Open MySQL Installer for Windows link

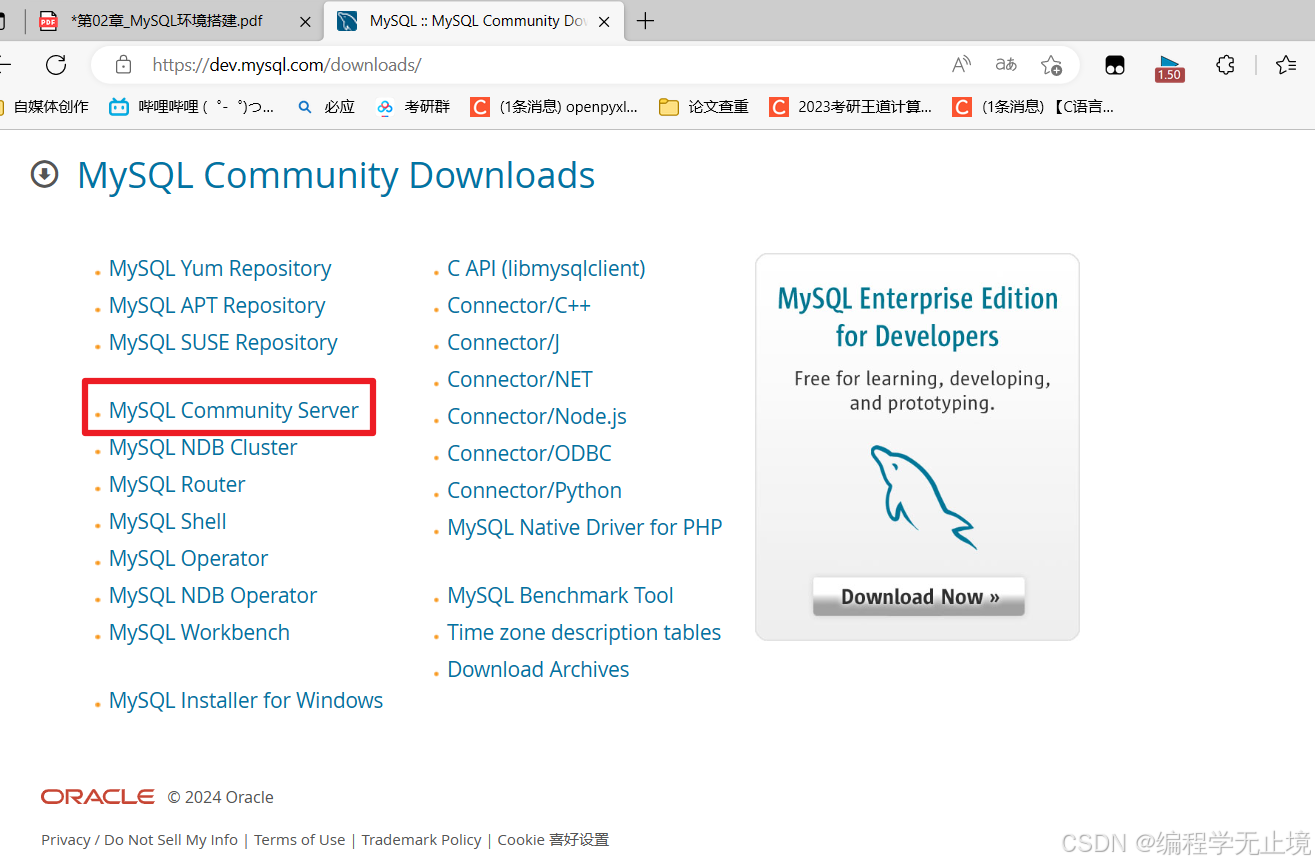246,701
